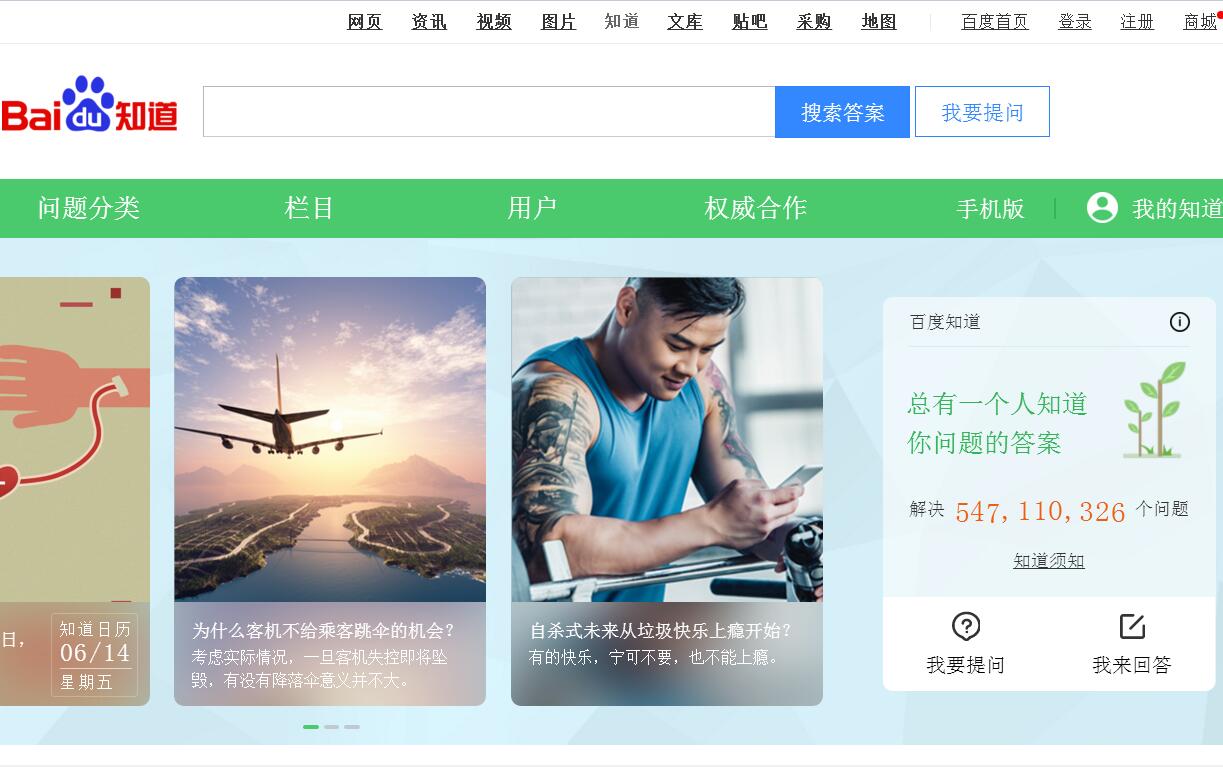This screenshot has height=767, width=1223.
Task: Select 权威合作 in the green navigation bar
Action: coord(755,208)
